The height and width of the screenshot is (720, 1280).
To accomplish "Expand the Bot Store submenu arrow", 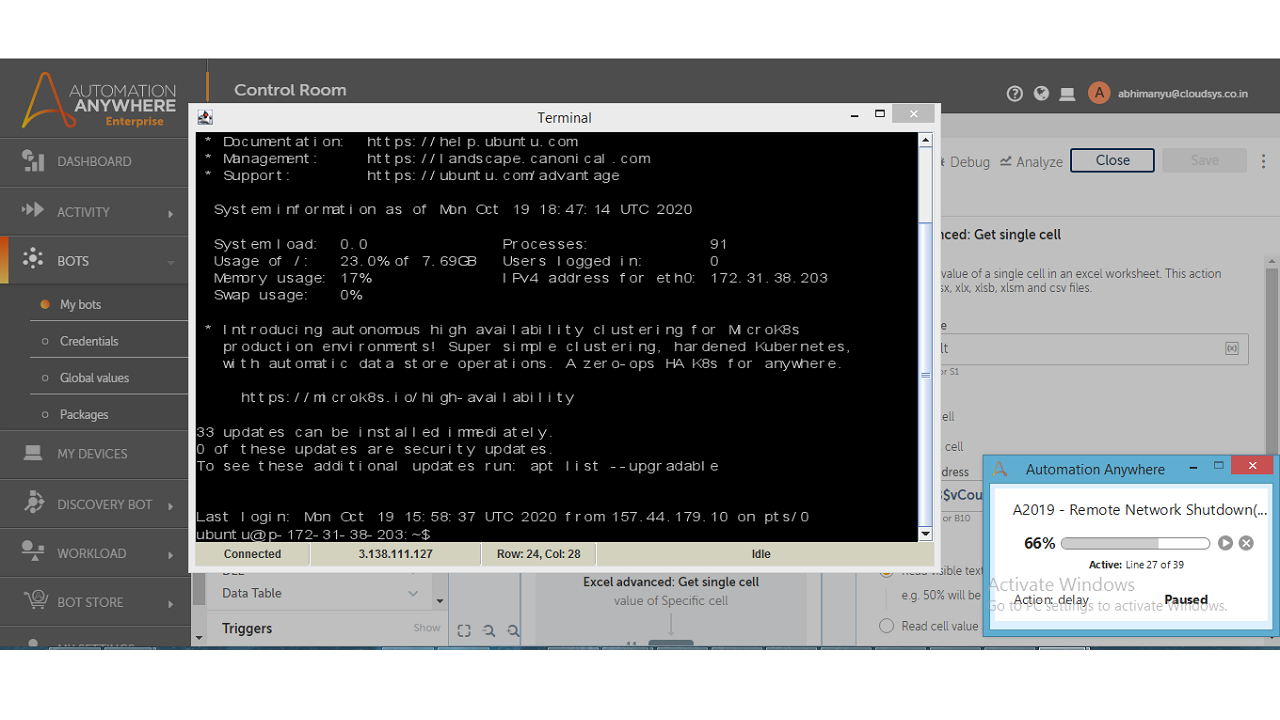I will click(171, 604).
